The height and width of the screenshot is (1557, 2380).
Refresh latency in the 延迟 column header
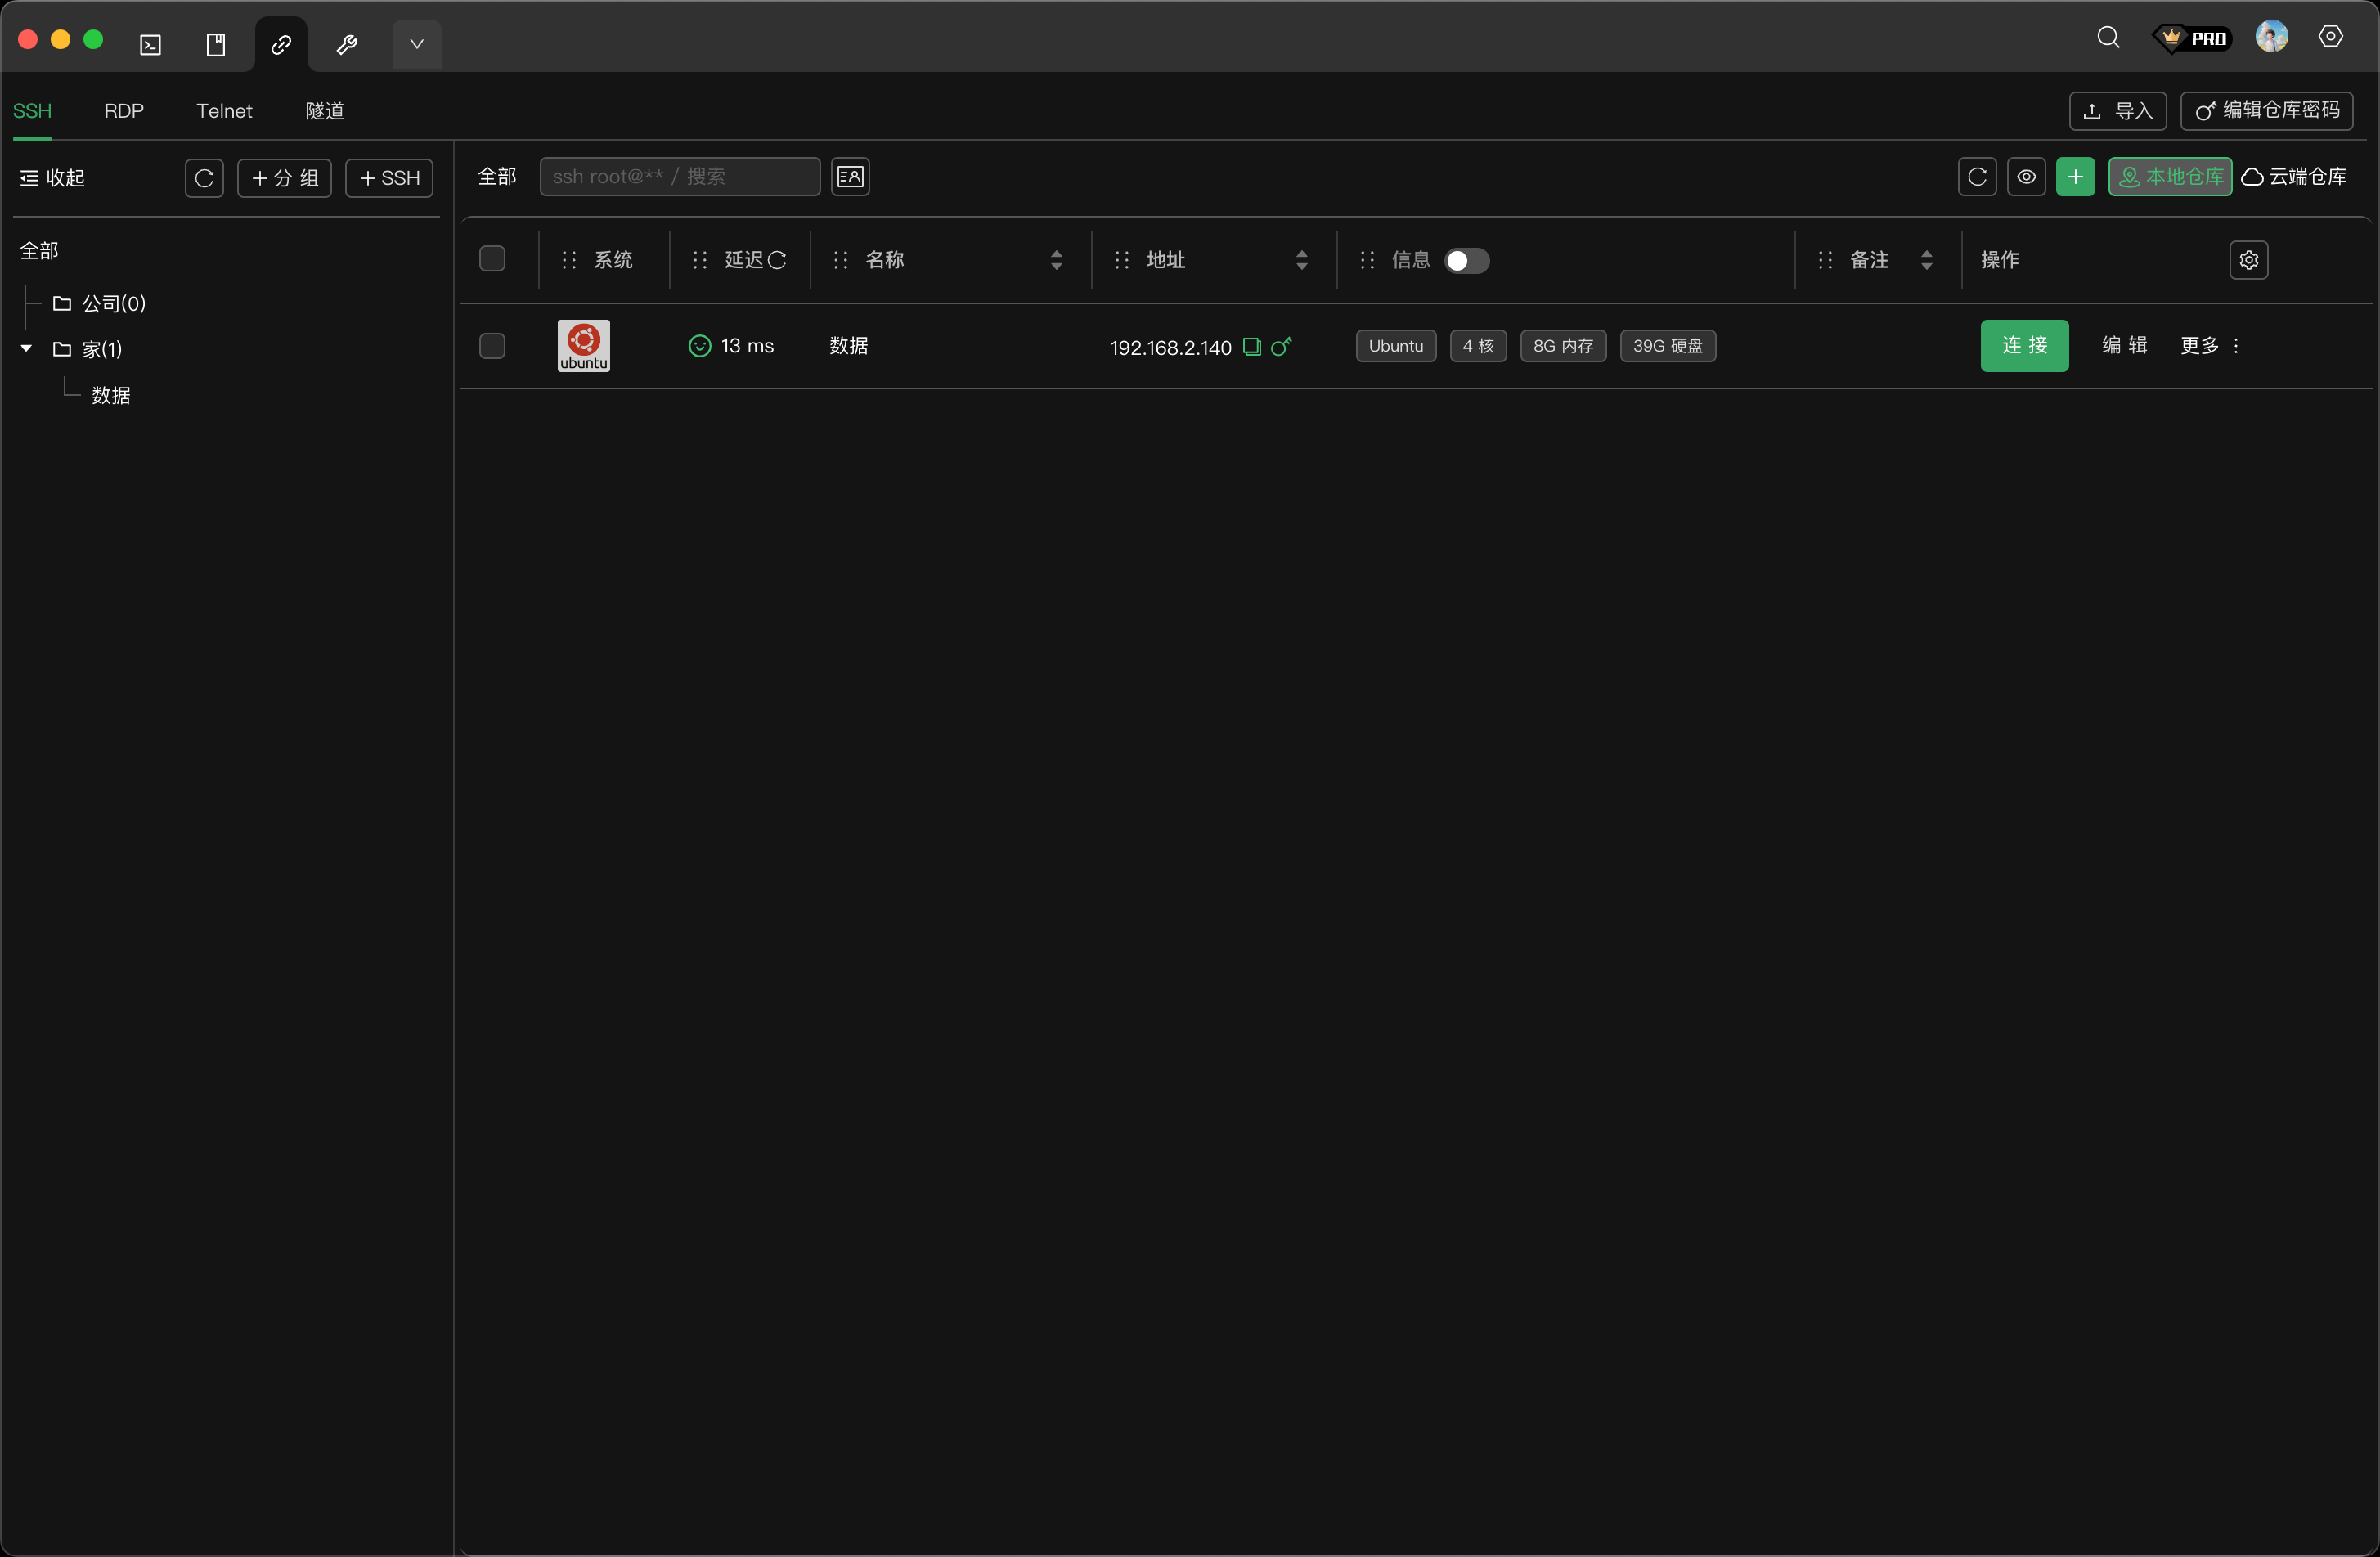pos(777,260)
